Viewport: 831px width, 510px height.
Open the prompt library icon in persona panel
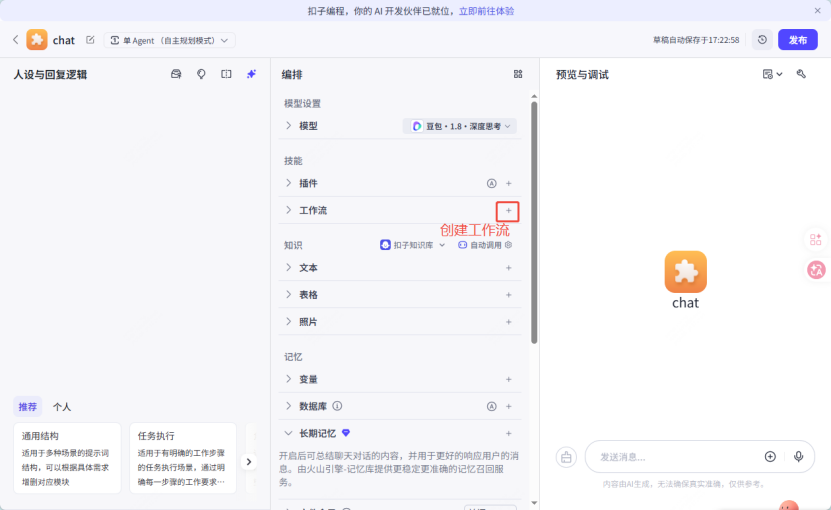coord(176,74)
